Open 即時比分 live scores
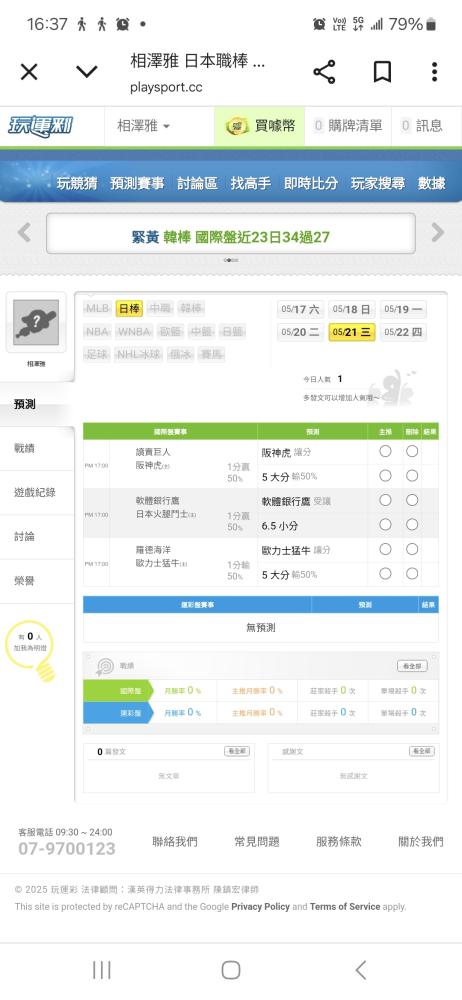 click(x=311, y=184)
